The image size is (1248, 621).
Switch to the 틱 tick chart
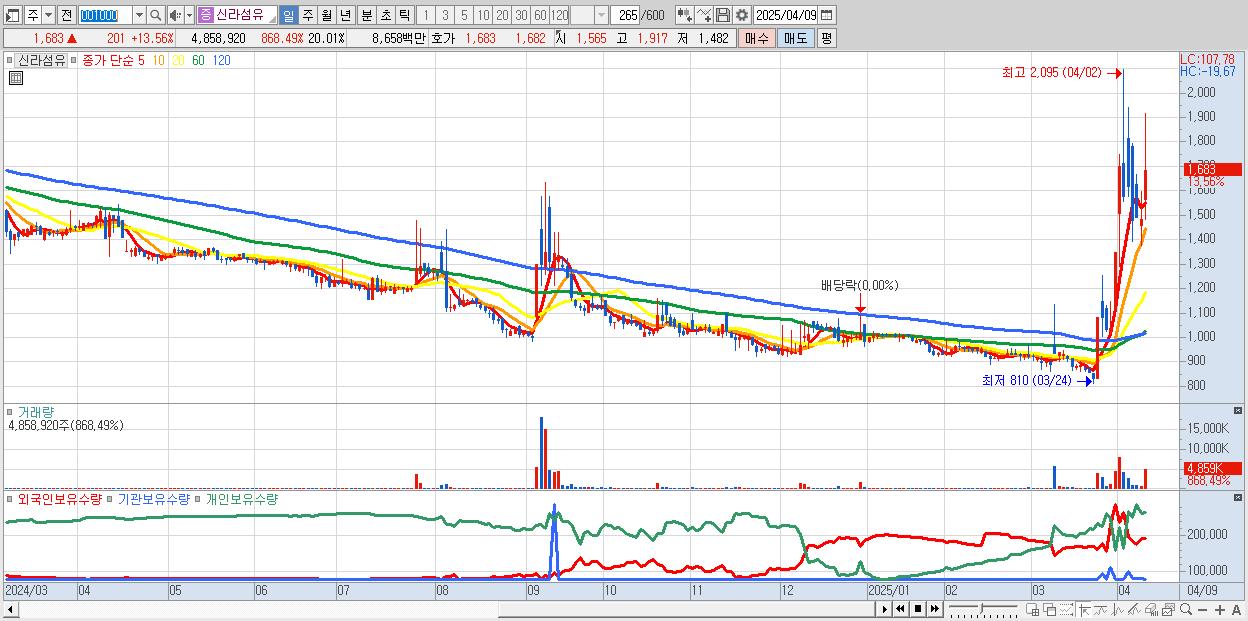(x=404, y=15)
